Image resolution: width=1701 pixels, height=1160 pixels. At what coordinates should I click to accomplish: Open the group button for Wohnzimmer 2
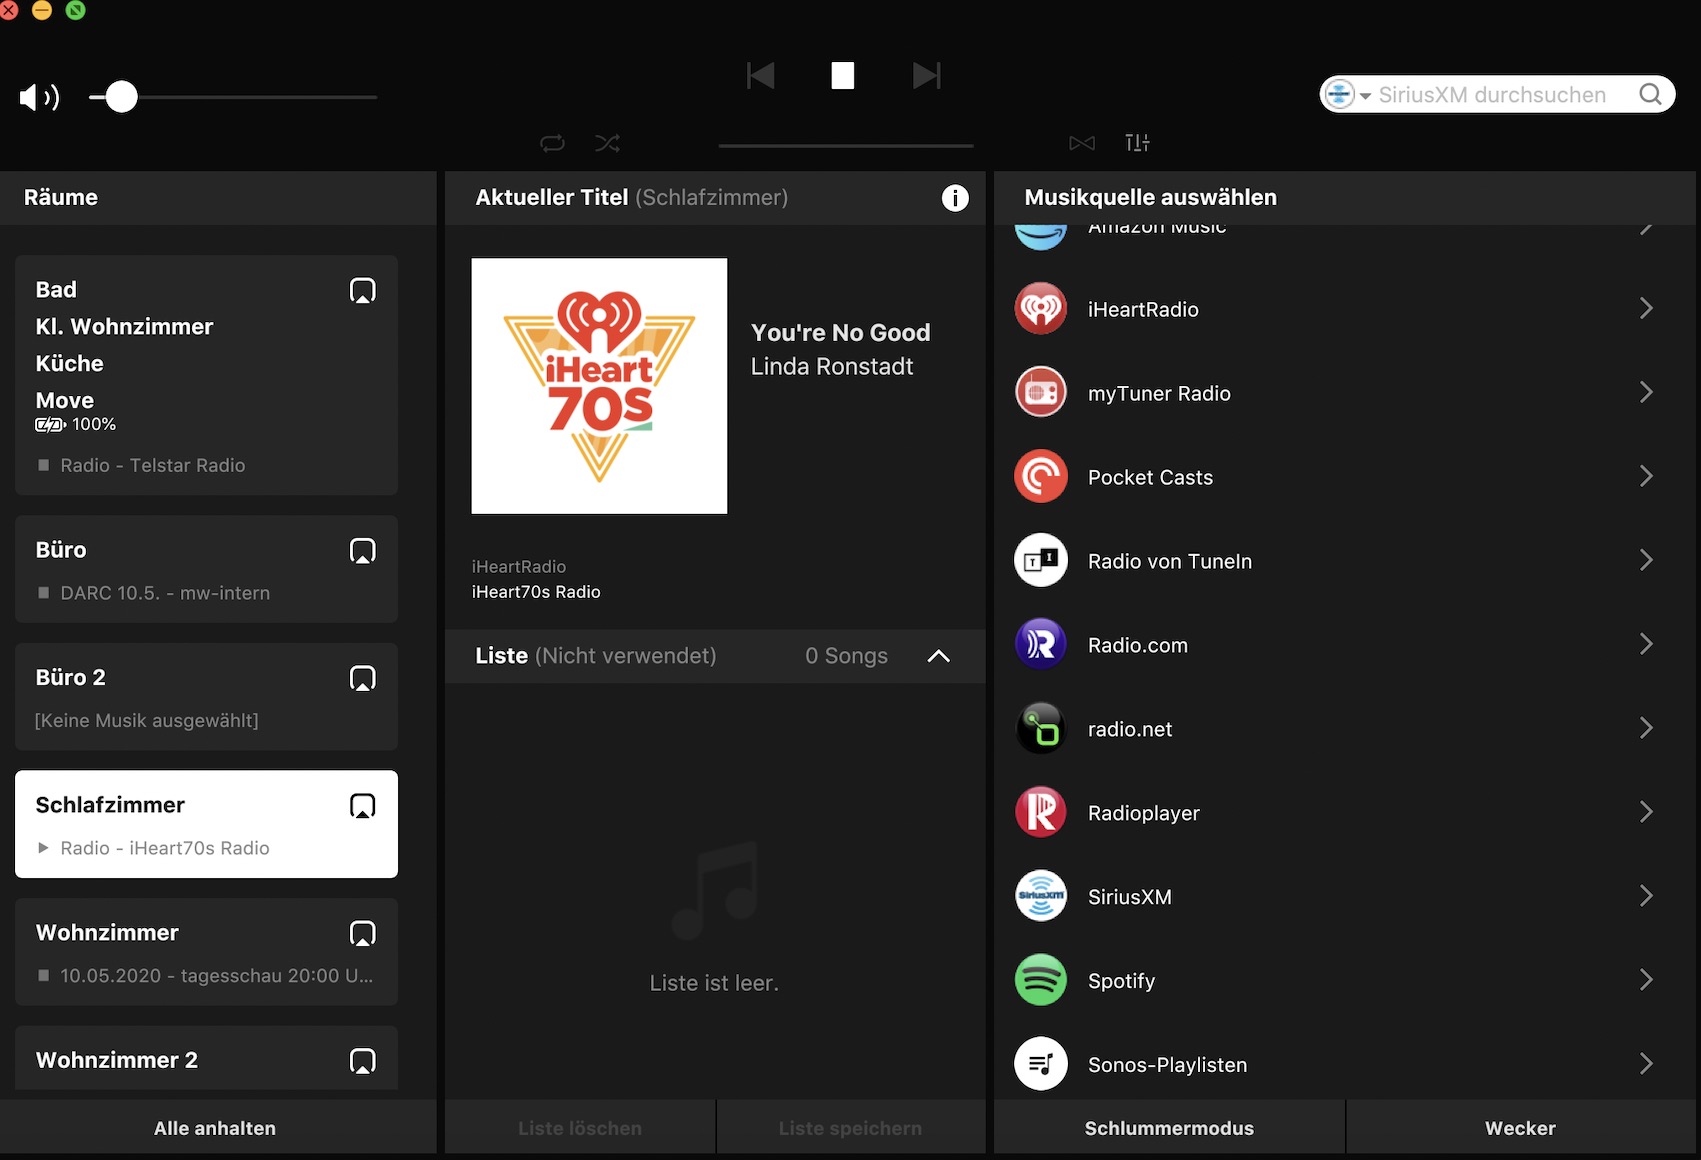point(363,1061)
